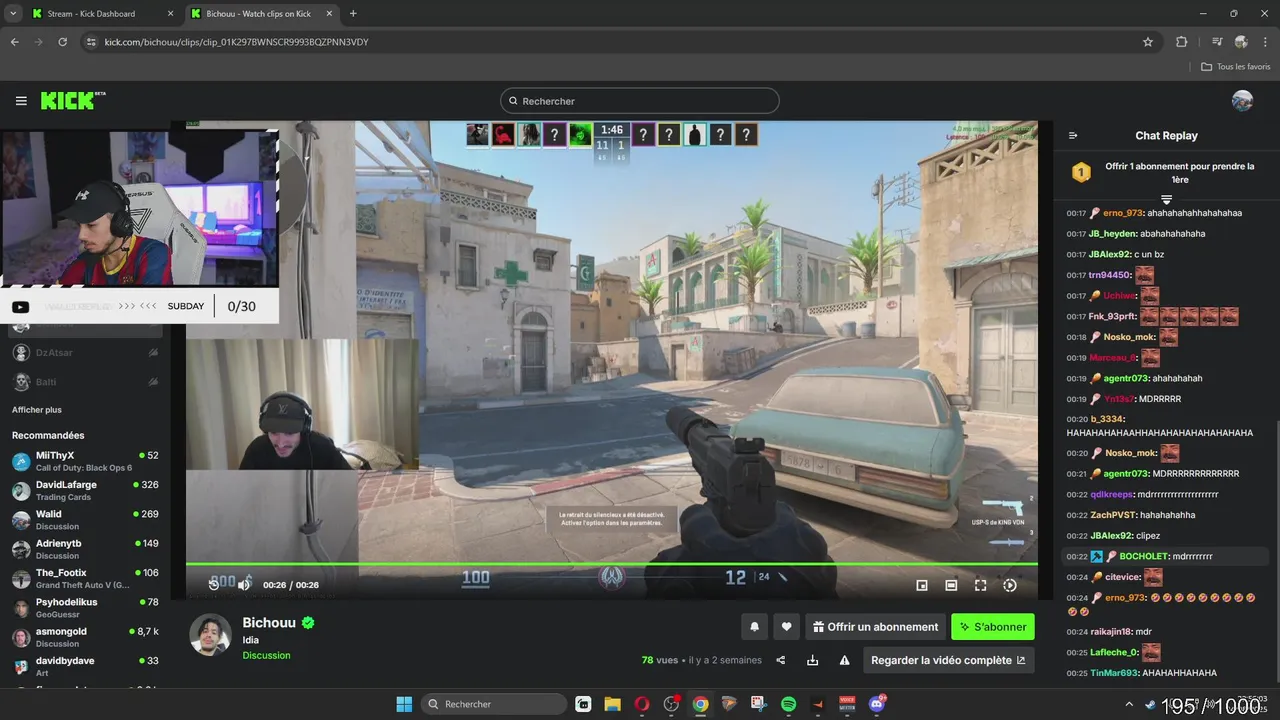Collapse the Chat Replay panel
Screen dimensions: 1280x720
click(1073, 136)
